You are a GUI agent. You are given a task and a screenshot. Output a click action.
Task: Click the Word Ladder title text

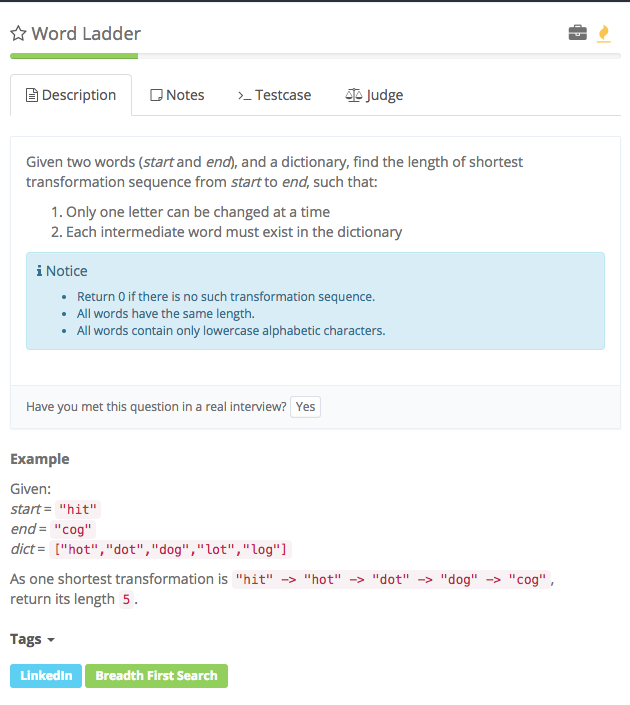click(86, 34)
